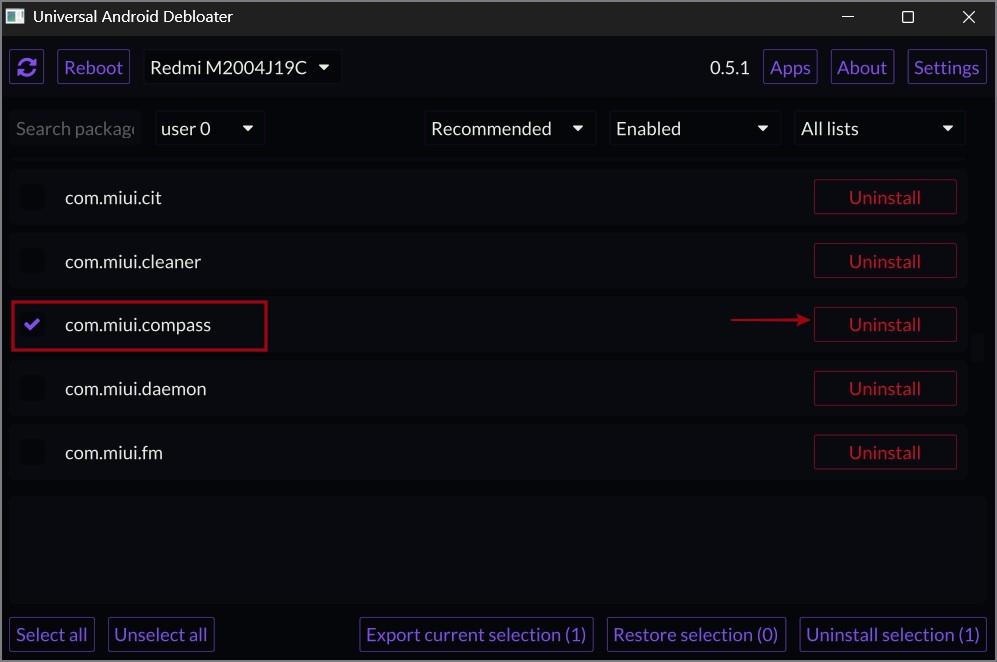
Task: Click the app logo in title bar
Action: pyautogui.click(x=15, y=17)
